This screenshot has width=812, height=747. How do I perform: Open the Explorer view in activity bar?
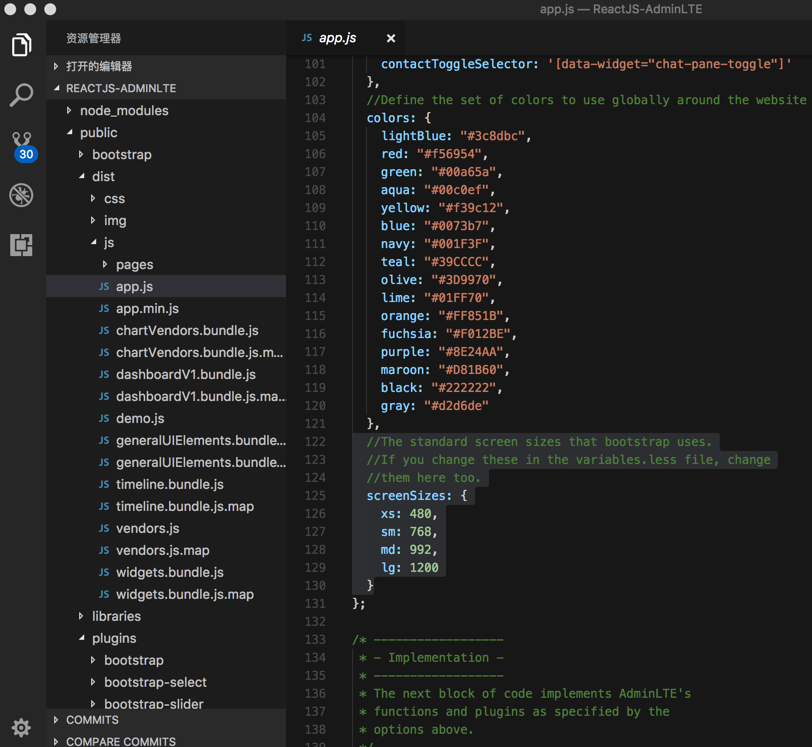pos(21,45)
